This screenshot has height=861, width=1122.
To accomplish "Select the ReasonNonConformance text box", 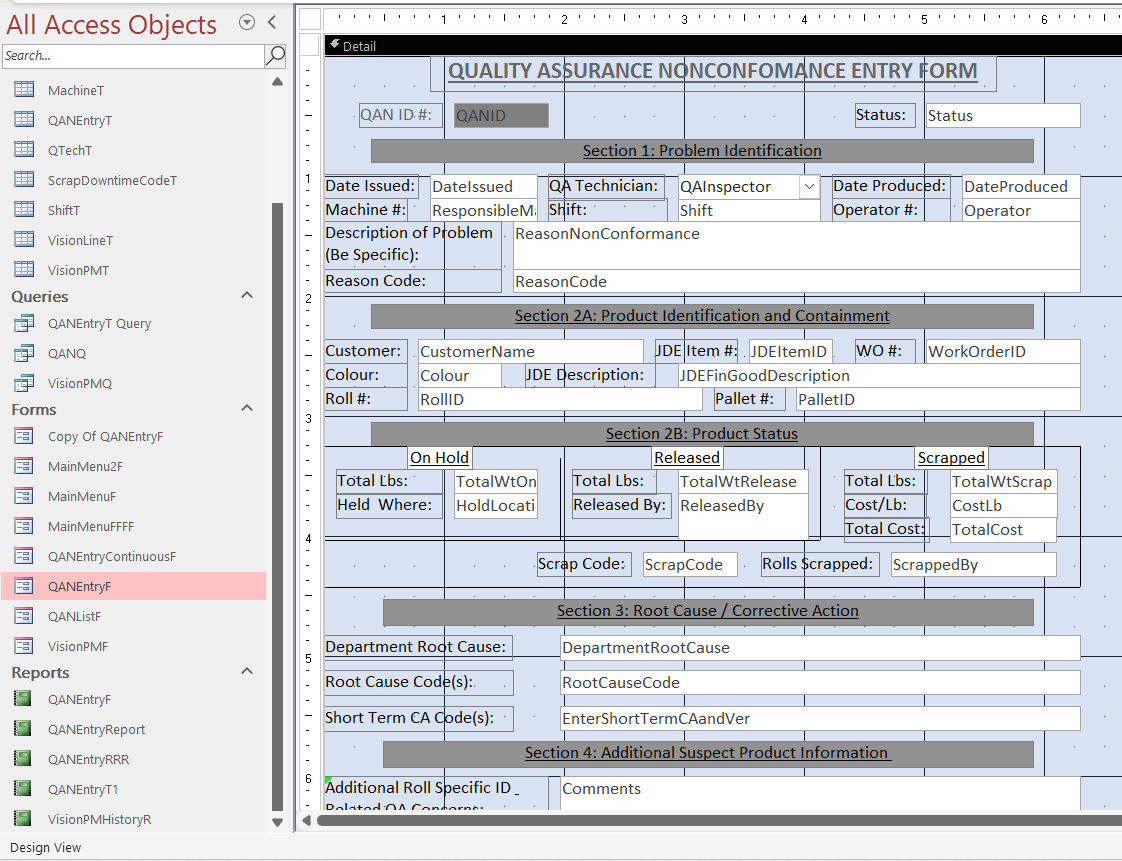I will 796,245.
